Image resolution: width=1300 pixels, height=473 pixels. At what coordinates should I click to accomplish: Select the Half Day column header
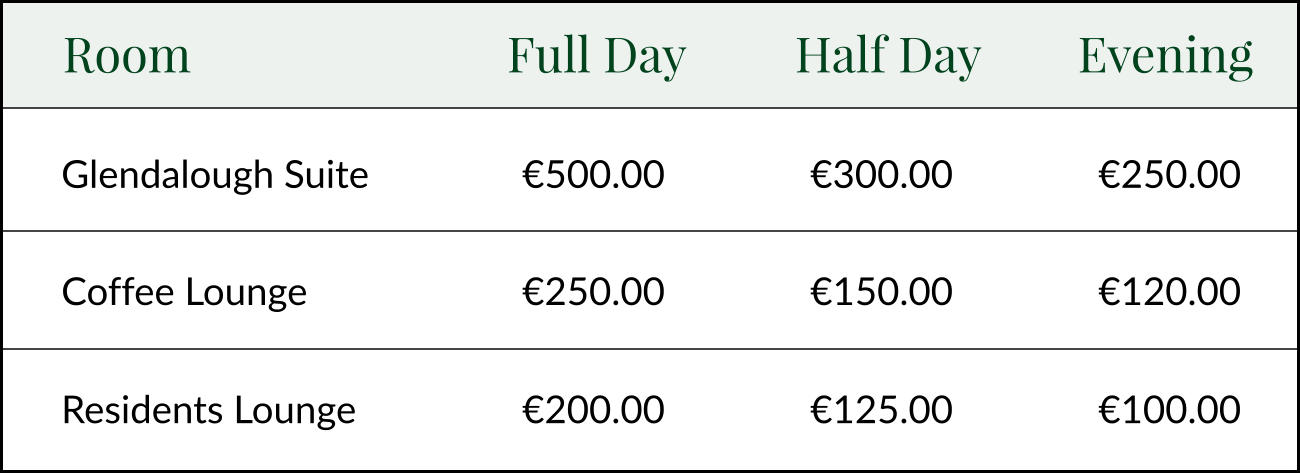coord(888,58)
